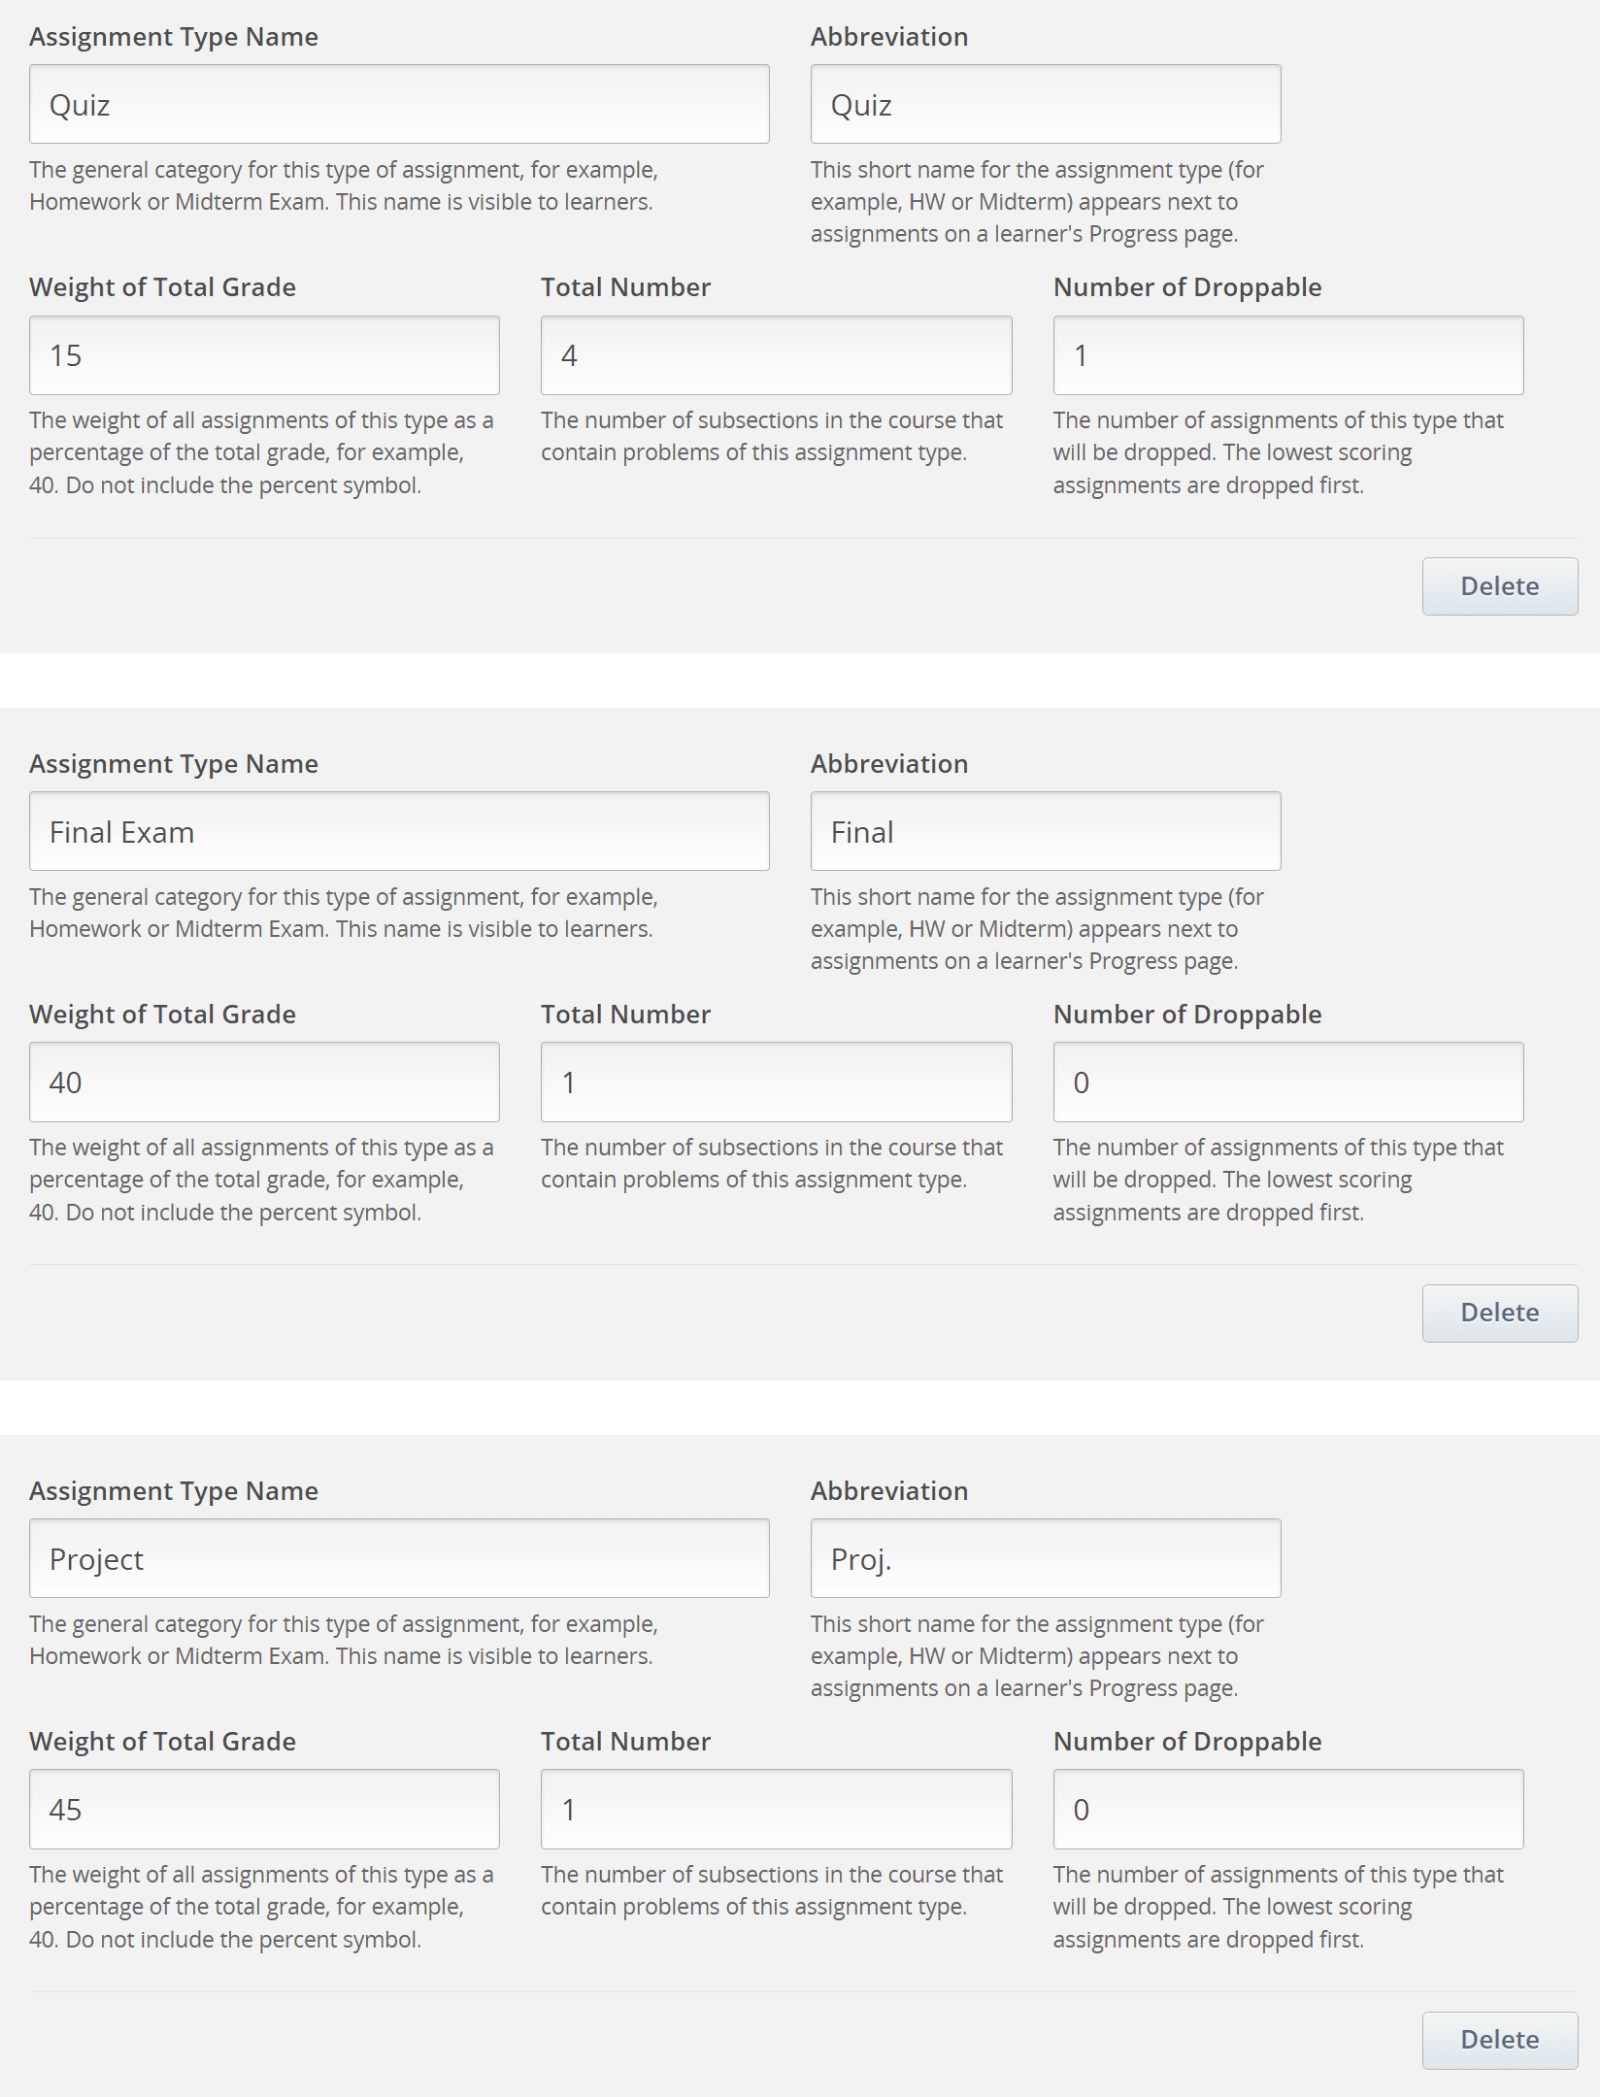Click the Project Number of Droppable field

pos(1286,1808)
